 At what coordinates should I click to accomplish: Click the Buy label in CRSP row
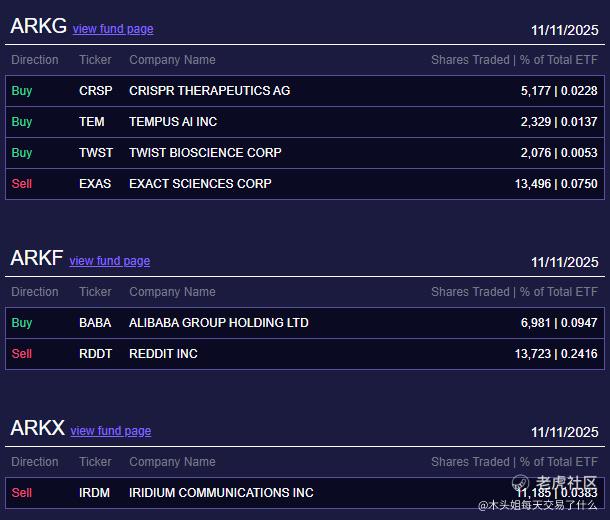(x=22, y=91)
